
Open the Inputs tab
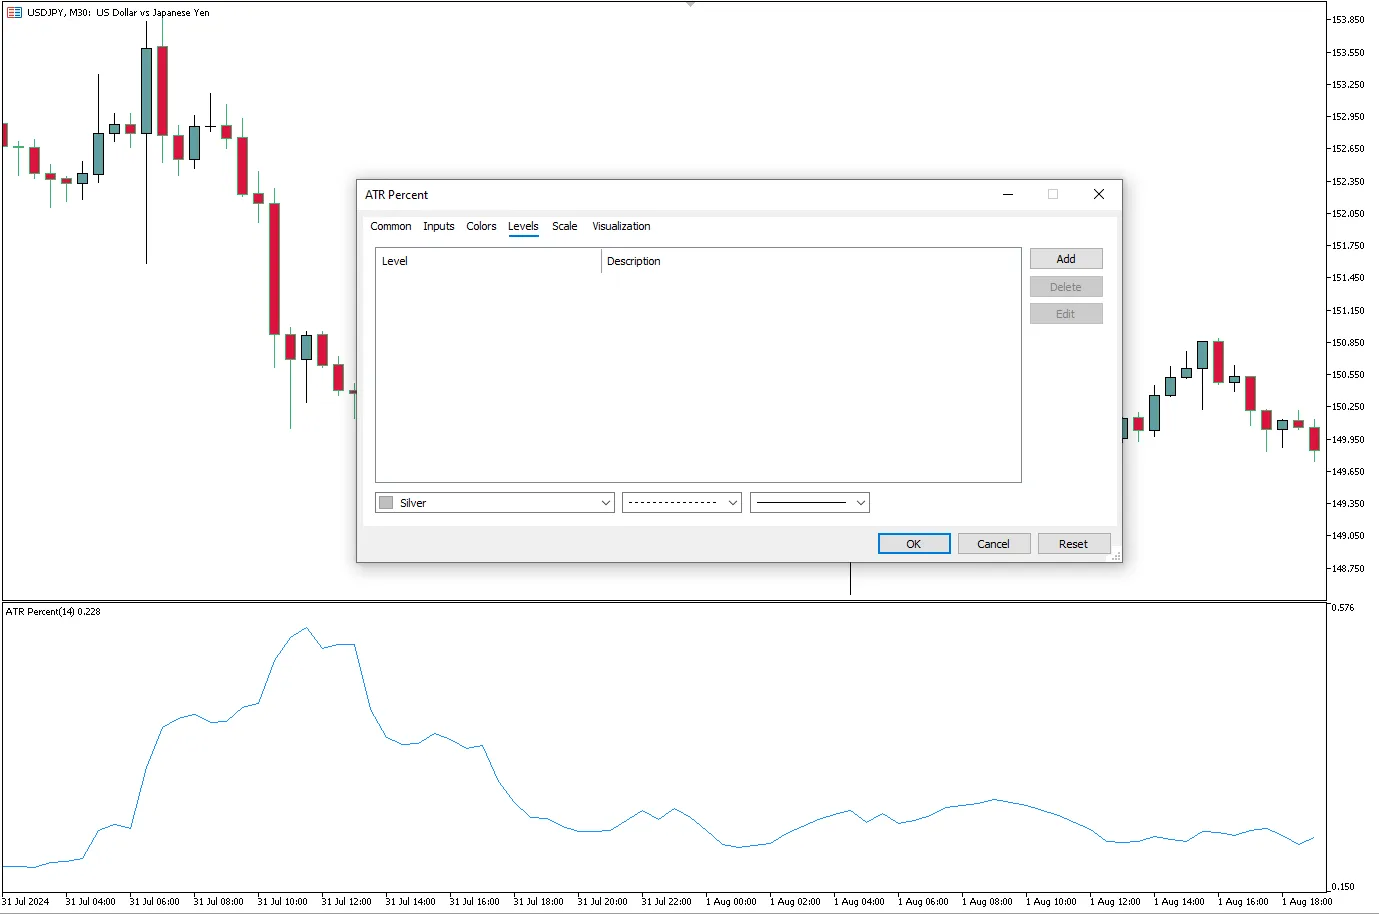(x=438, y=227)
